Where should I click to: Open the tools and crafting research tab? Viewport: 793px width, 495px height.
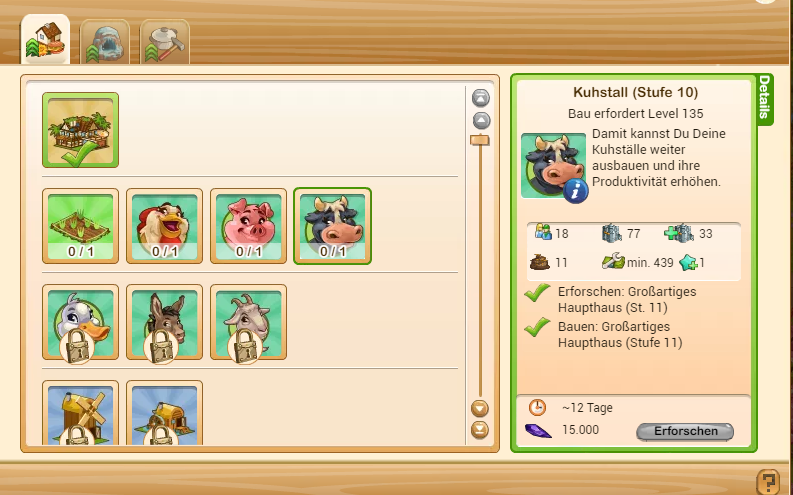pyautogui.click(x=165, y=42)
